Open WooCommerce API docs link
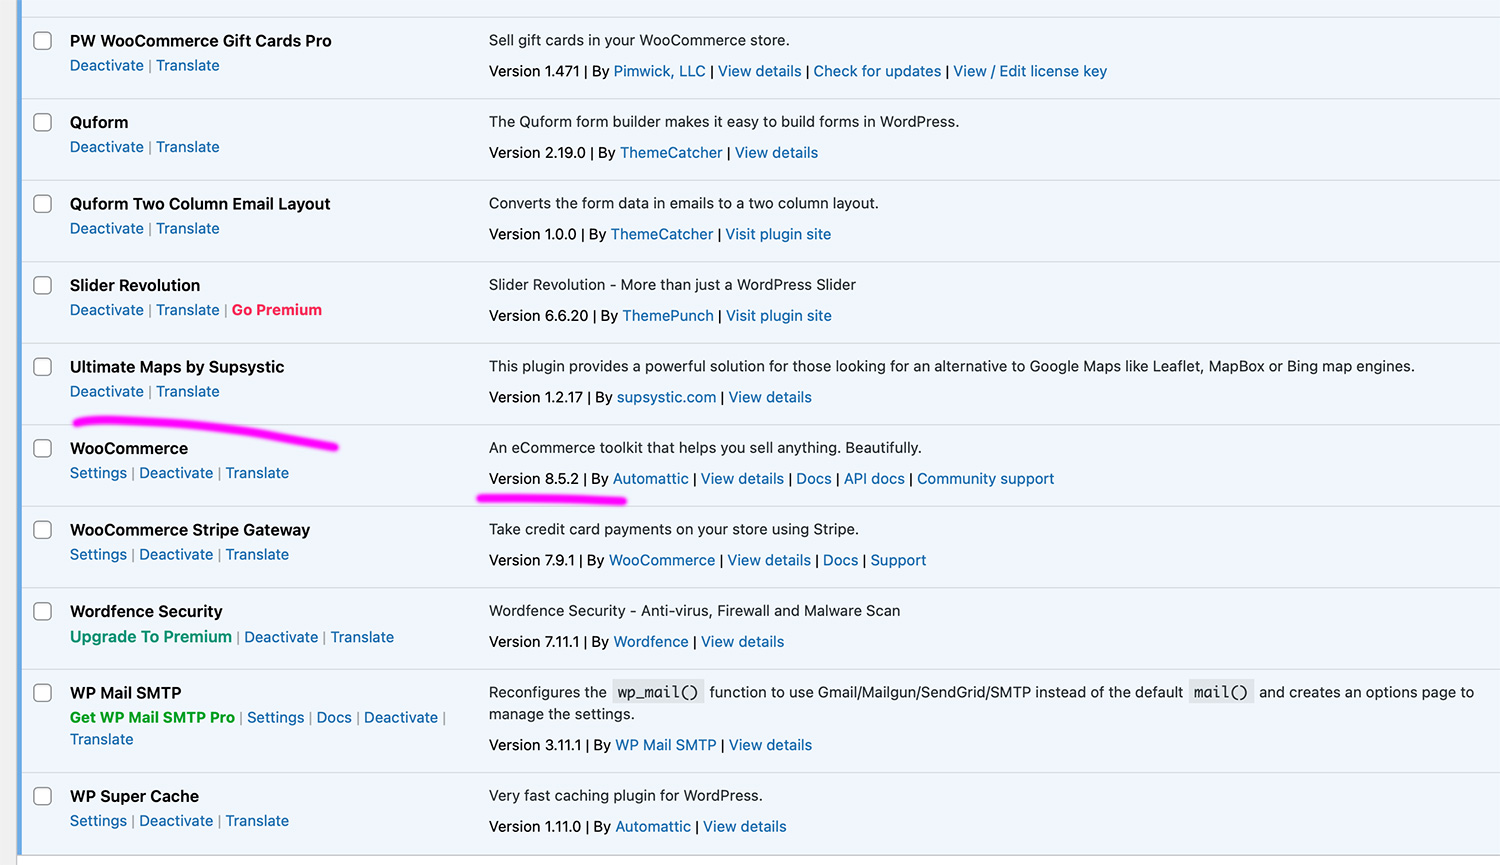 (x=874, y=479)
